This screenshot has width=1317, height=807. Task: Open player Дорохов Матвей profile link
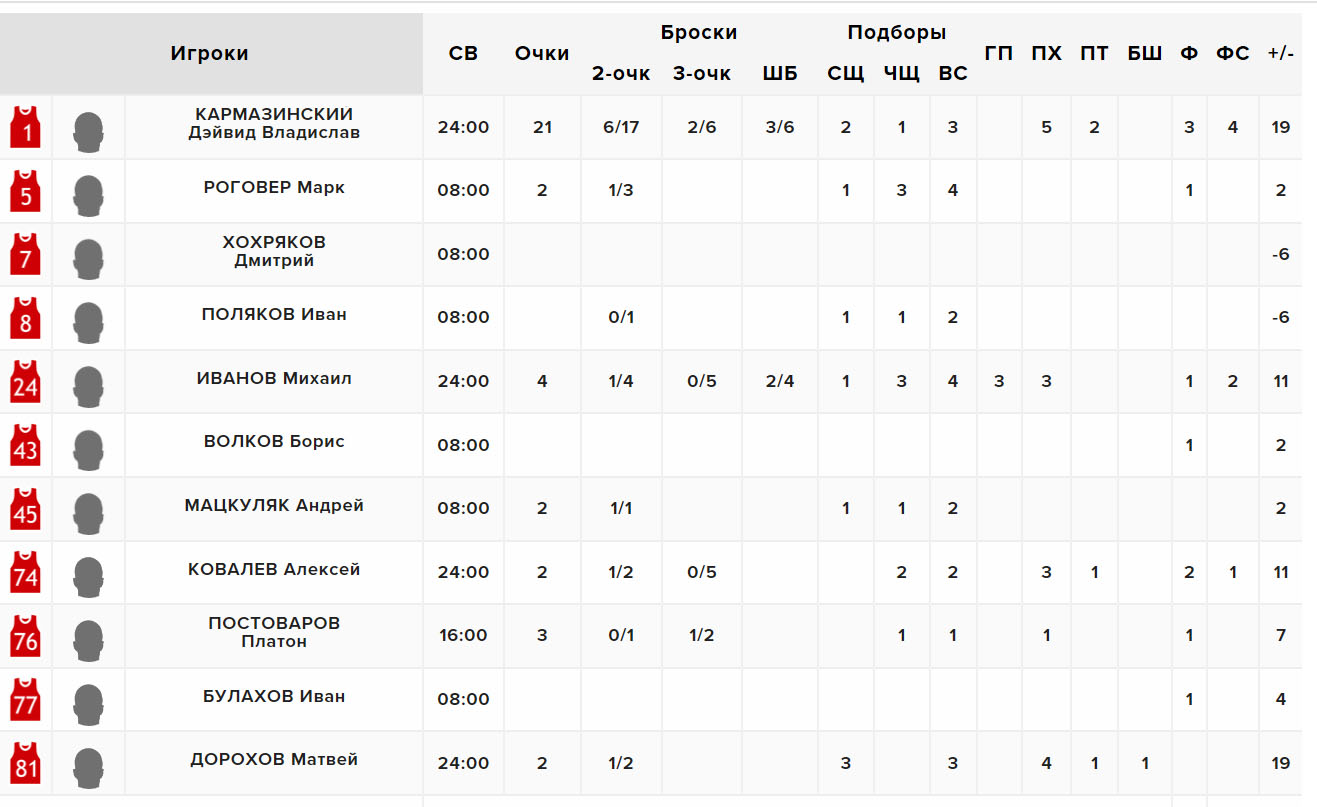click(274, 759)
